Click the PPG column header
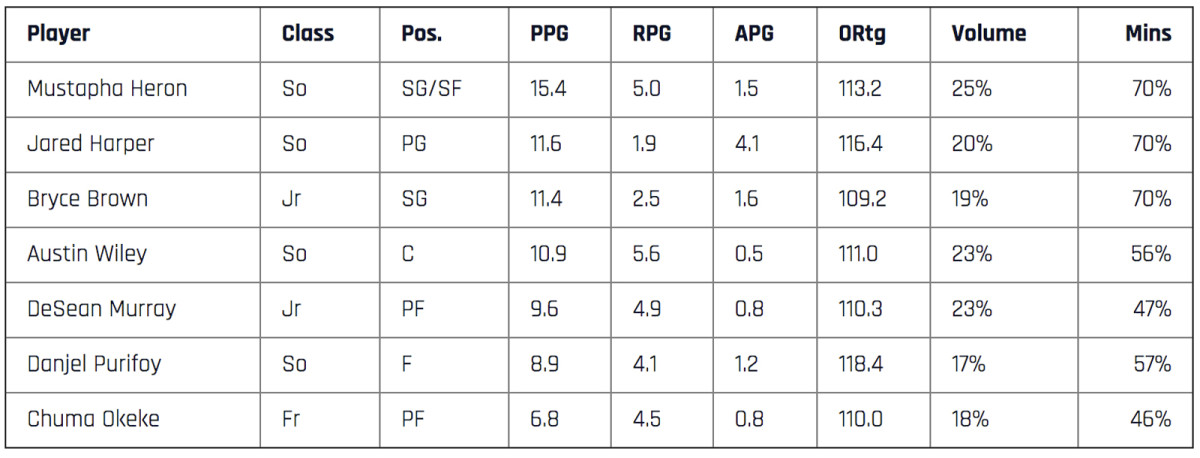This screenshot has height=458, width=1200. click(549, 33)
